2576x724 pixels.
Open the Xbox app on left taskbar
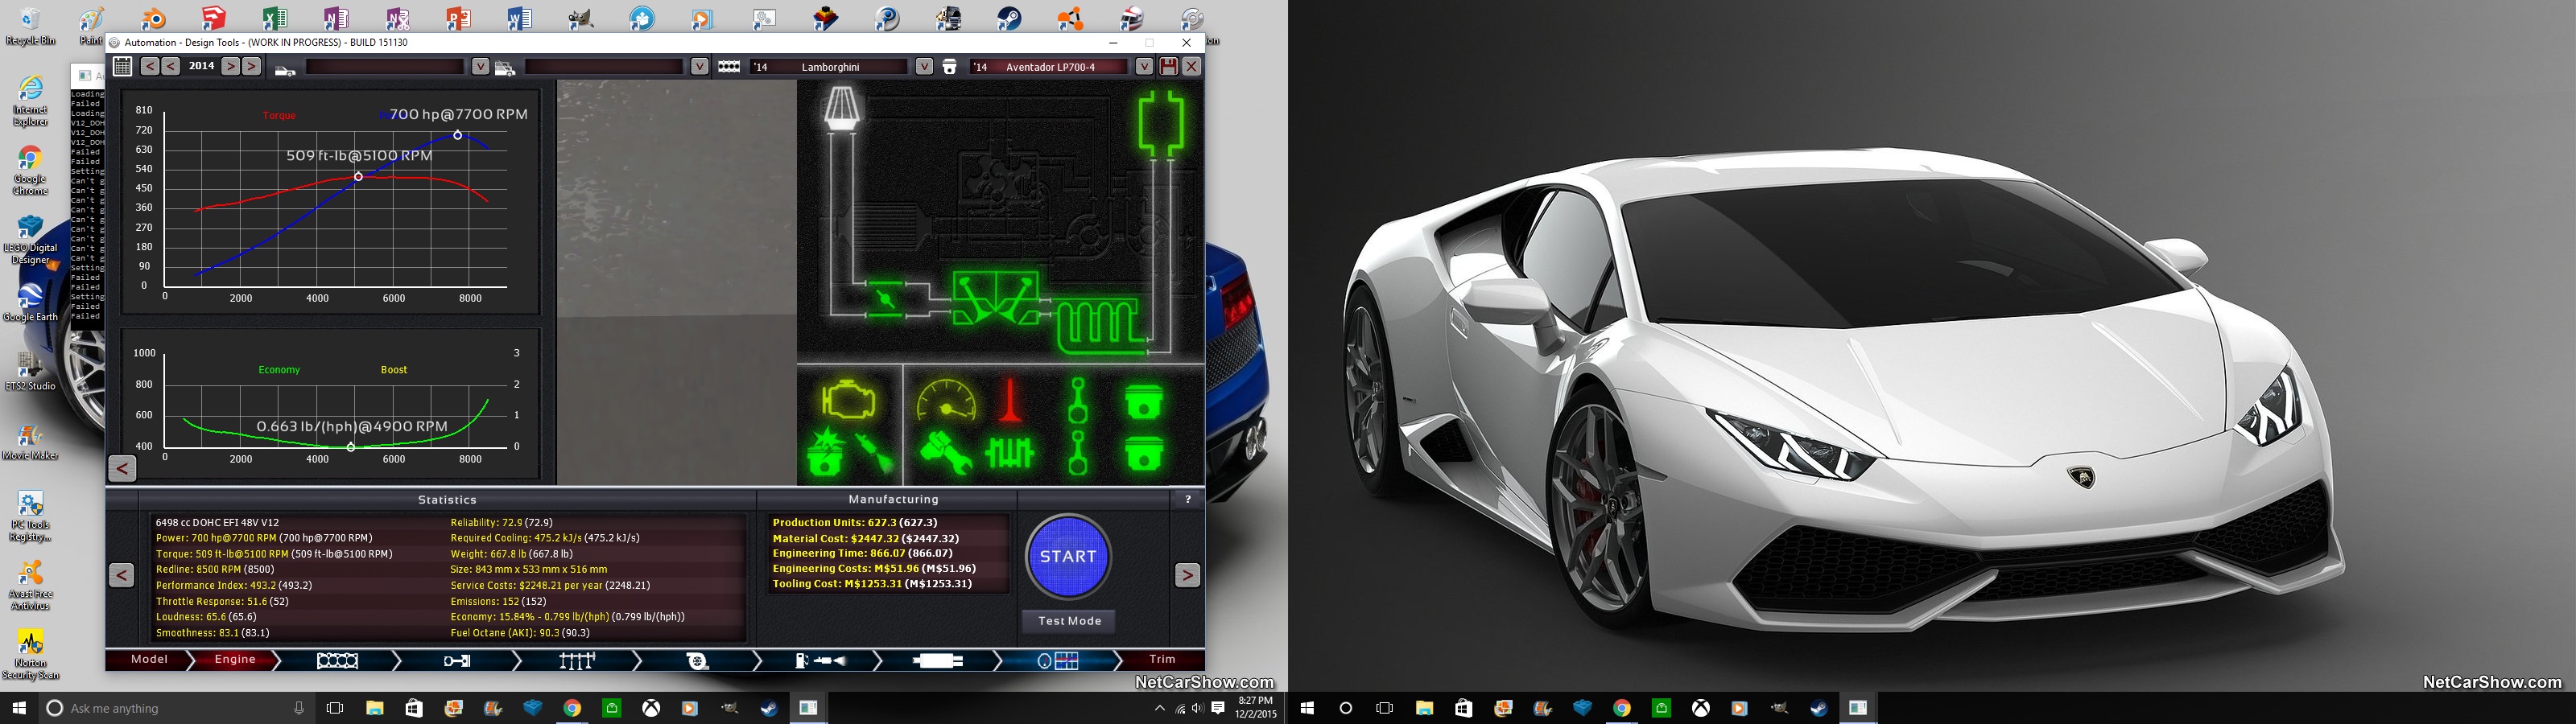point(651,708)
